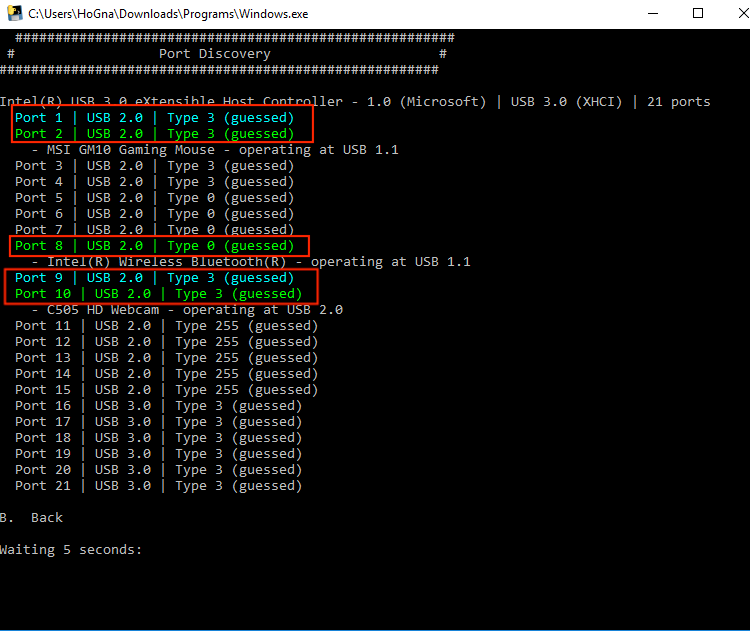Viewport: 750px width, 631px height.
Task: Select the Port 21 USB 3.0 row
Action: click(x=158, y=486)
